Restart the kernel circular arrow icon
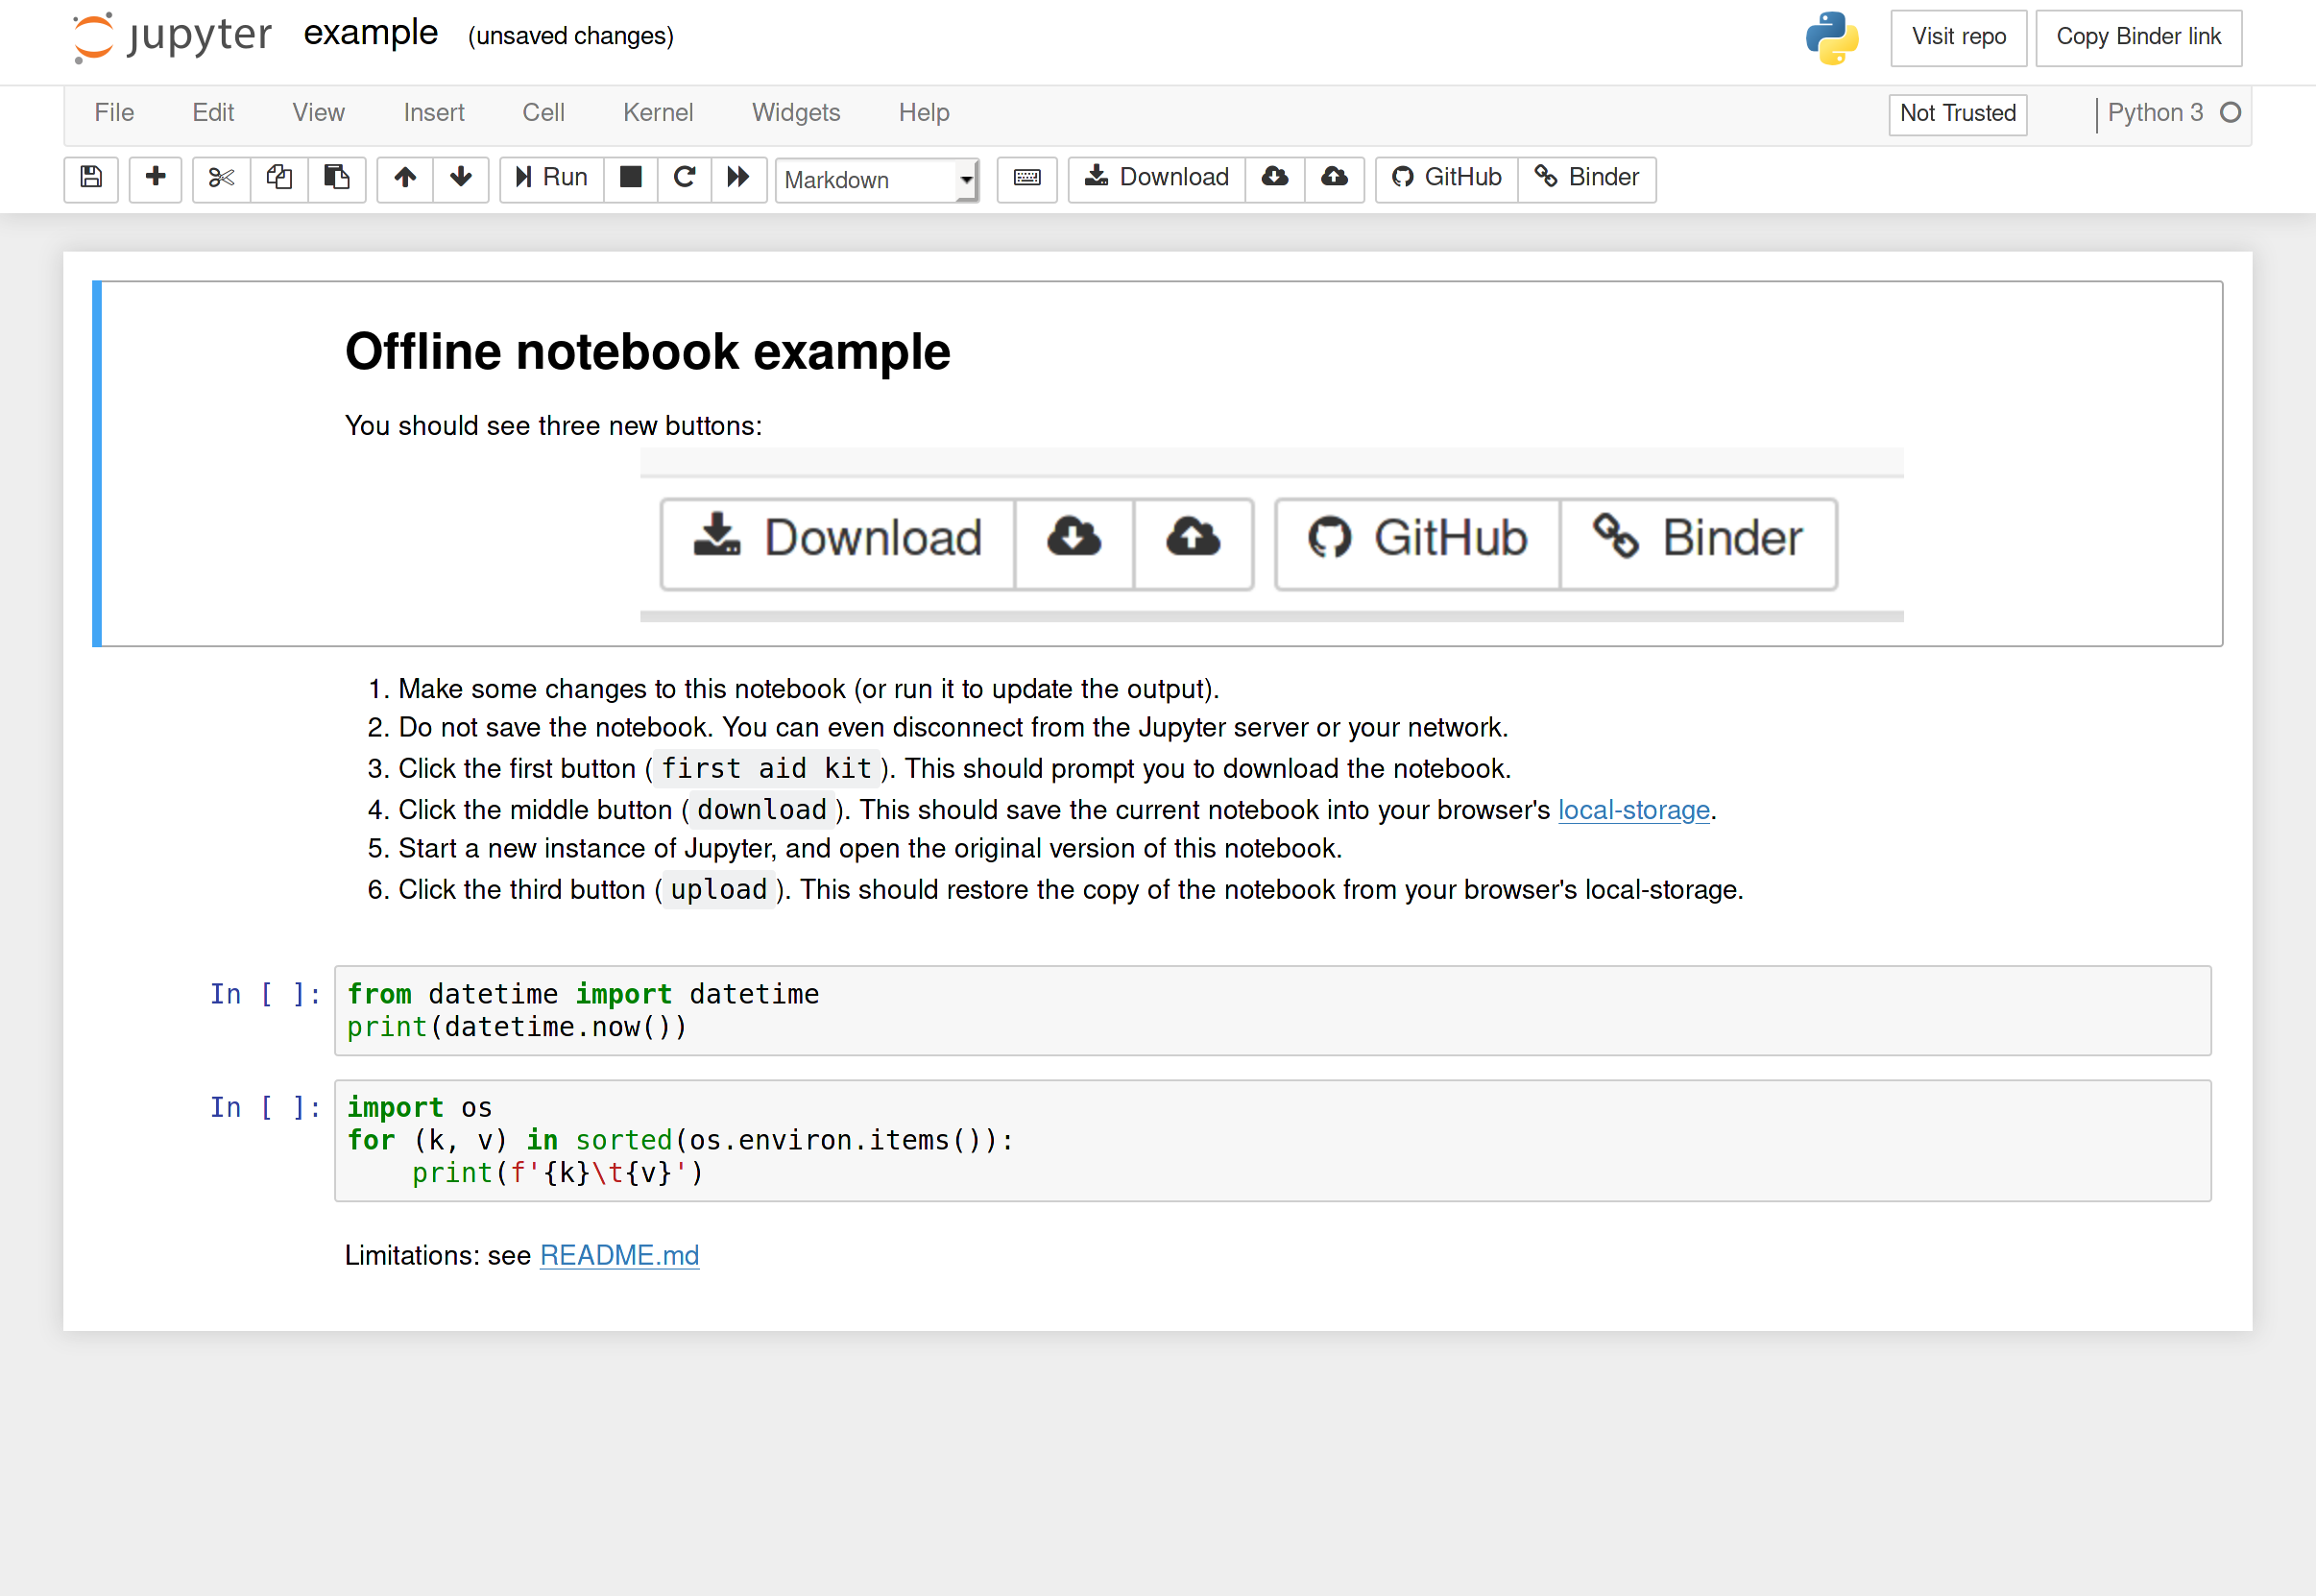Viewport: 2316px width, 1596px height. 685,178
